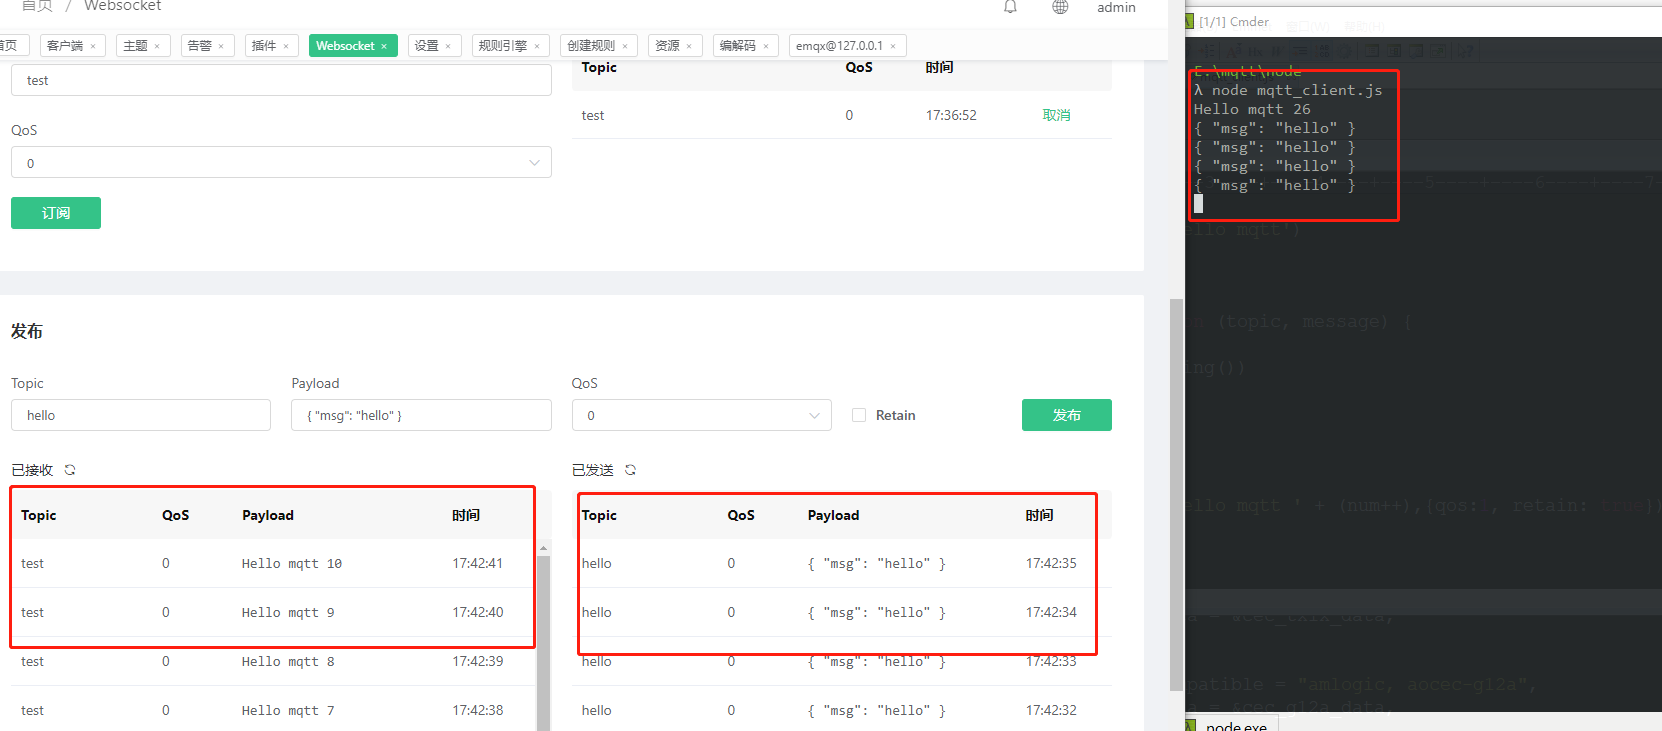Open the subscribe QoS dropdown
The height and width of the screenshot is (731, 1662).
(281, 163)
